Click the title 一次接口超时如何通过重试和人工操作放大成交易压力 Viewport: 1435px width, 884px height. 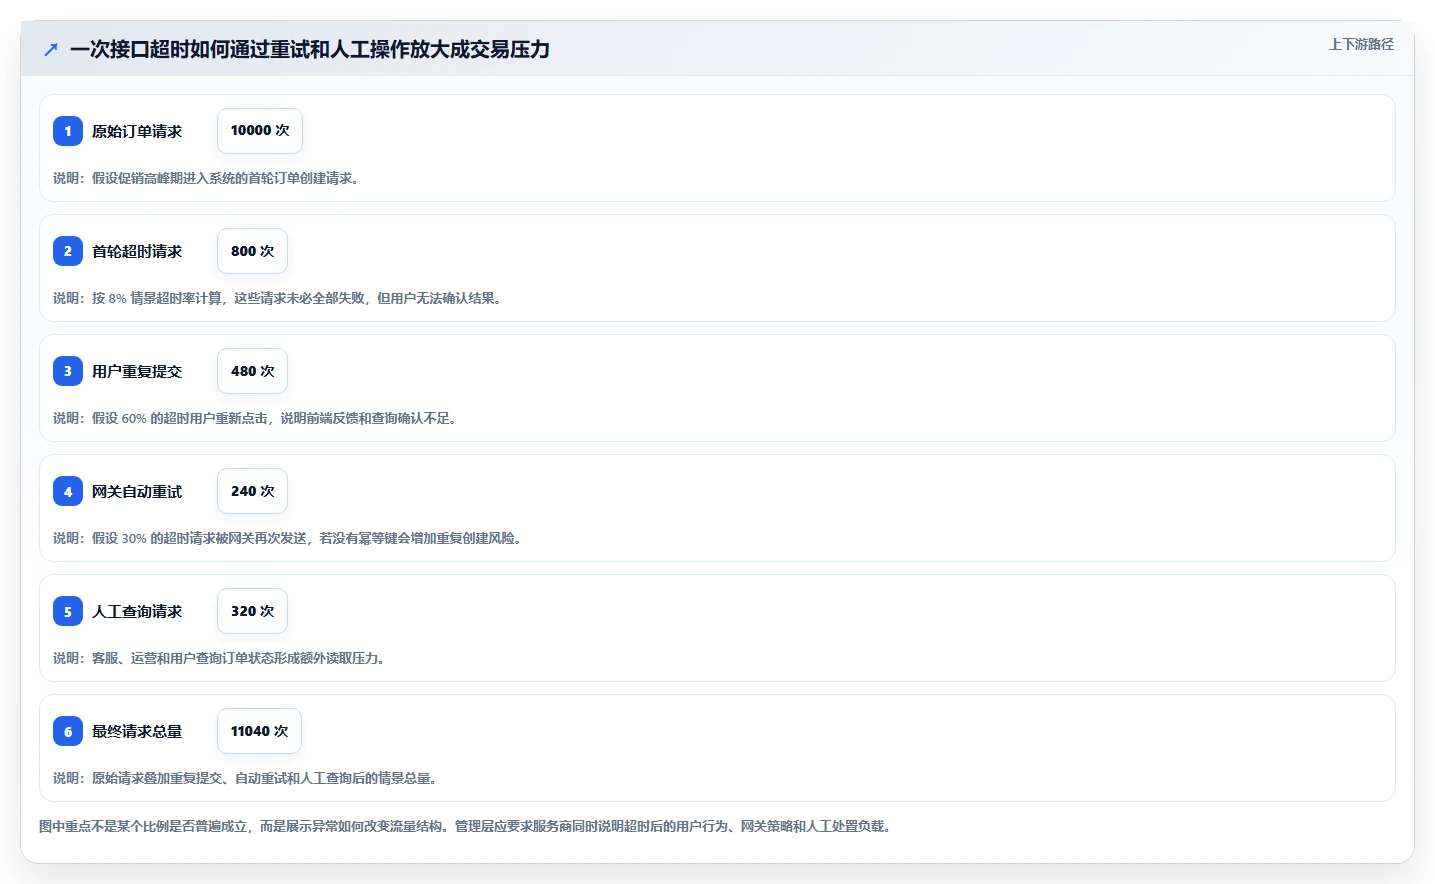coord(310,49)
